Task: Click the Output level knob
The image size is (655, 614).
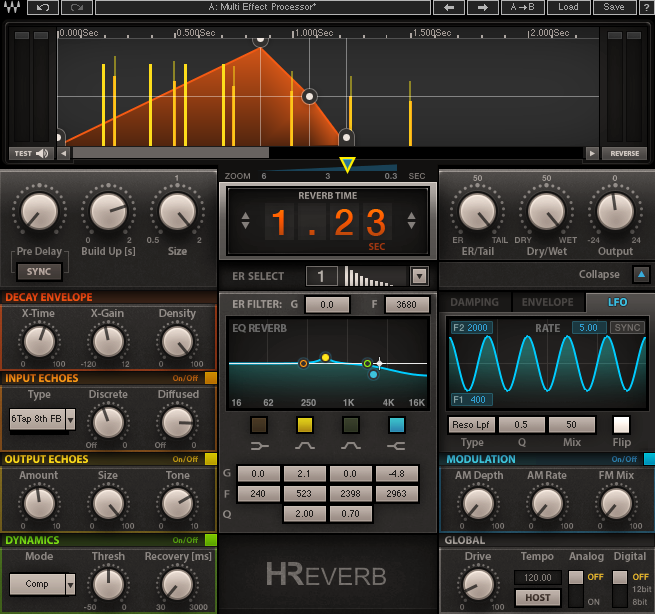Action: [x=615, y=211]
